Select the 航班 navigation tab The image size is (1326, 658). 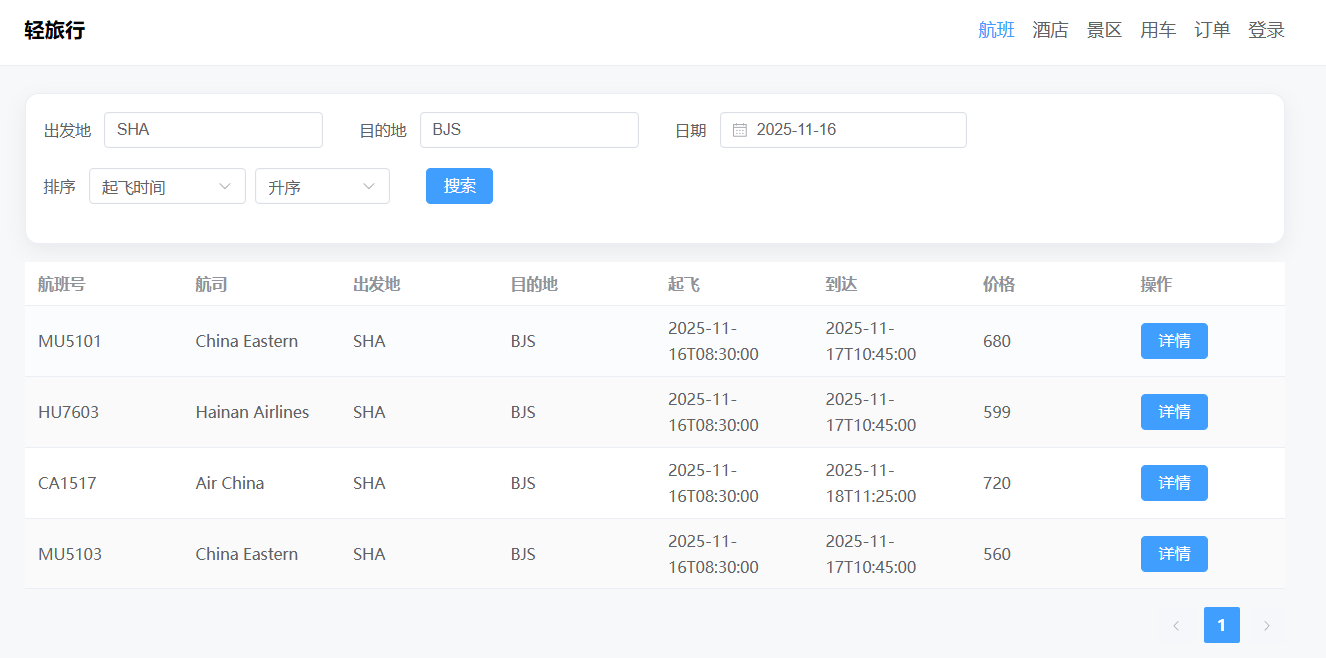996,30
